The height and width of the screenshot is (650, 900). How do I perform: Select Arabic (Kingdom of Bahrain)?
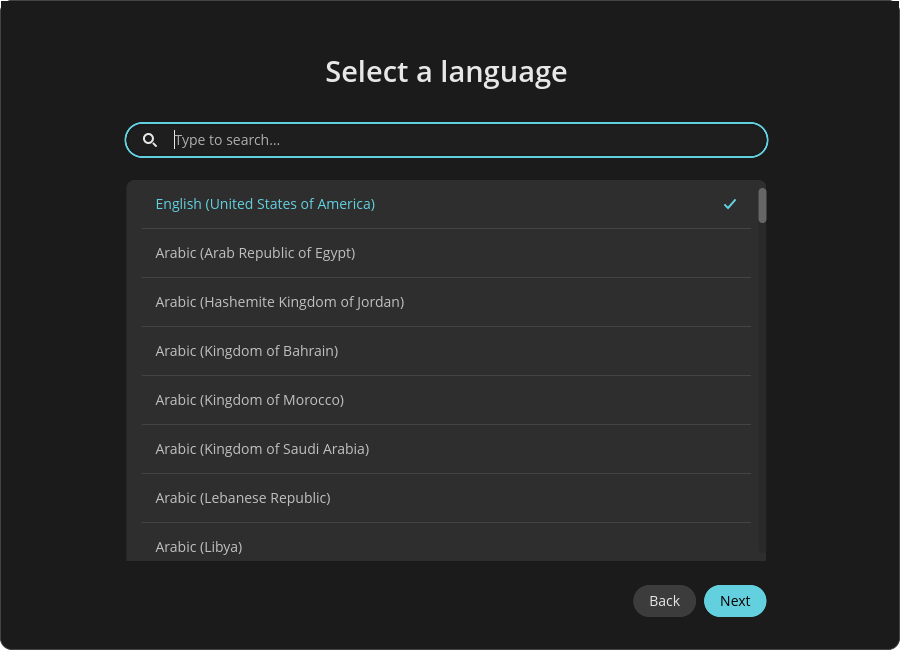pyautogui.click(x=246, y=351)
